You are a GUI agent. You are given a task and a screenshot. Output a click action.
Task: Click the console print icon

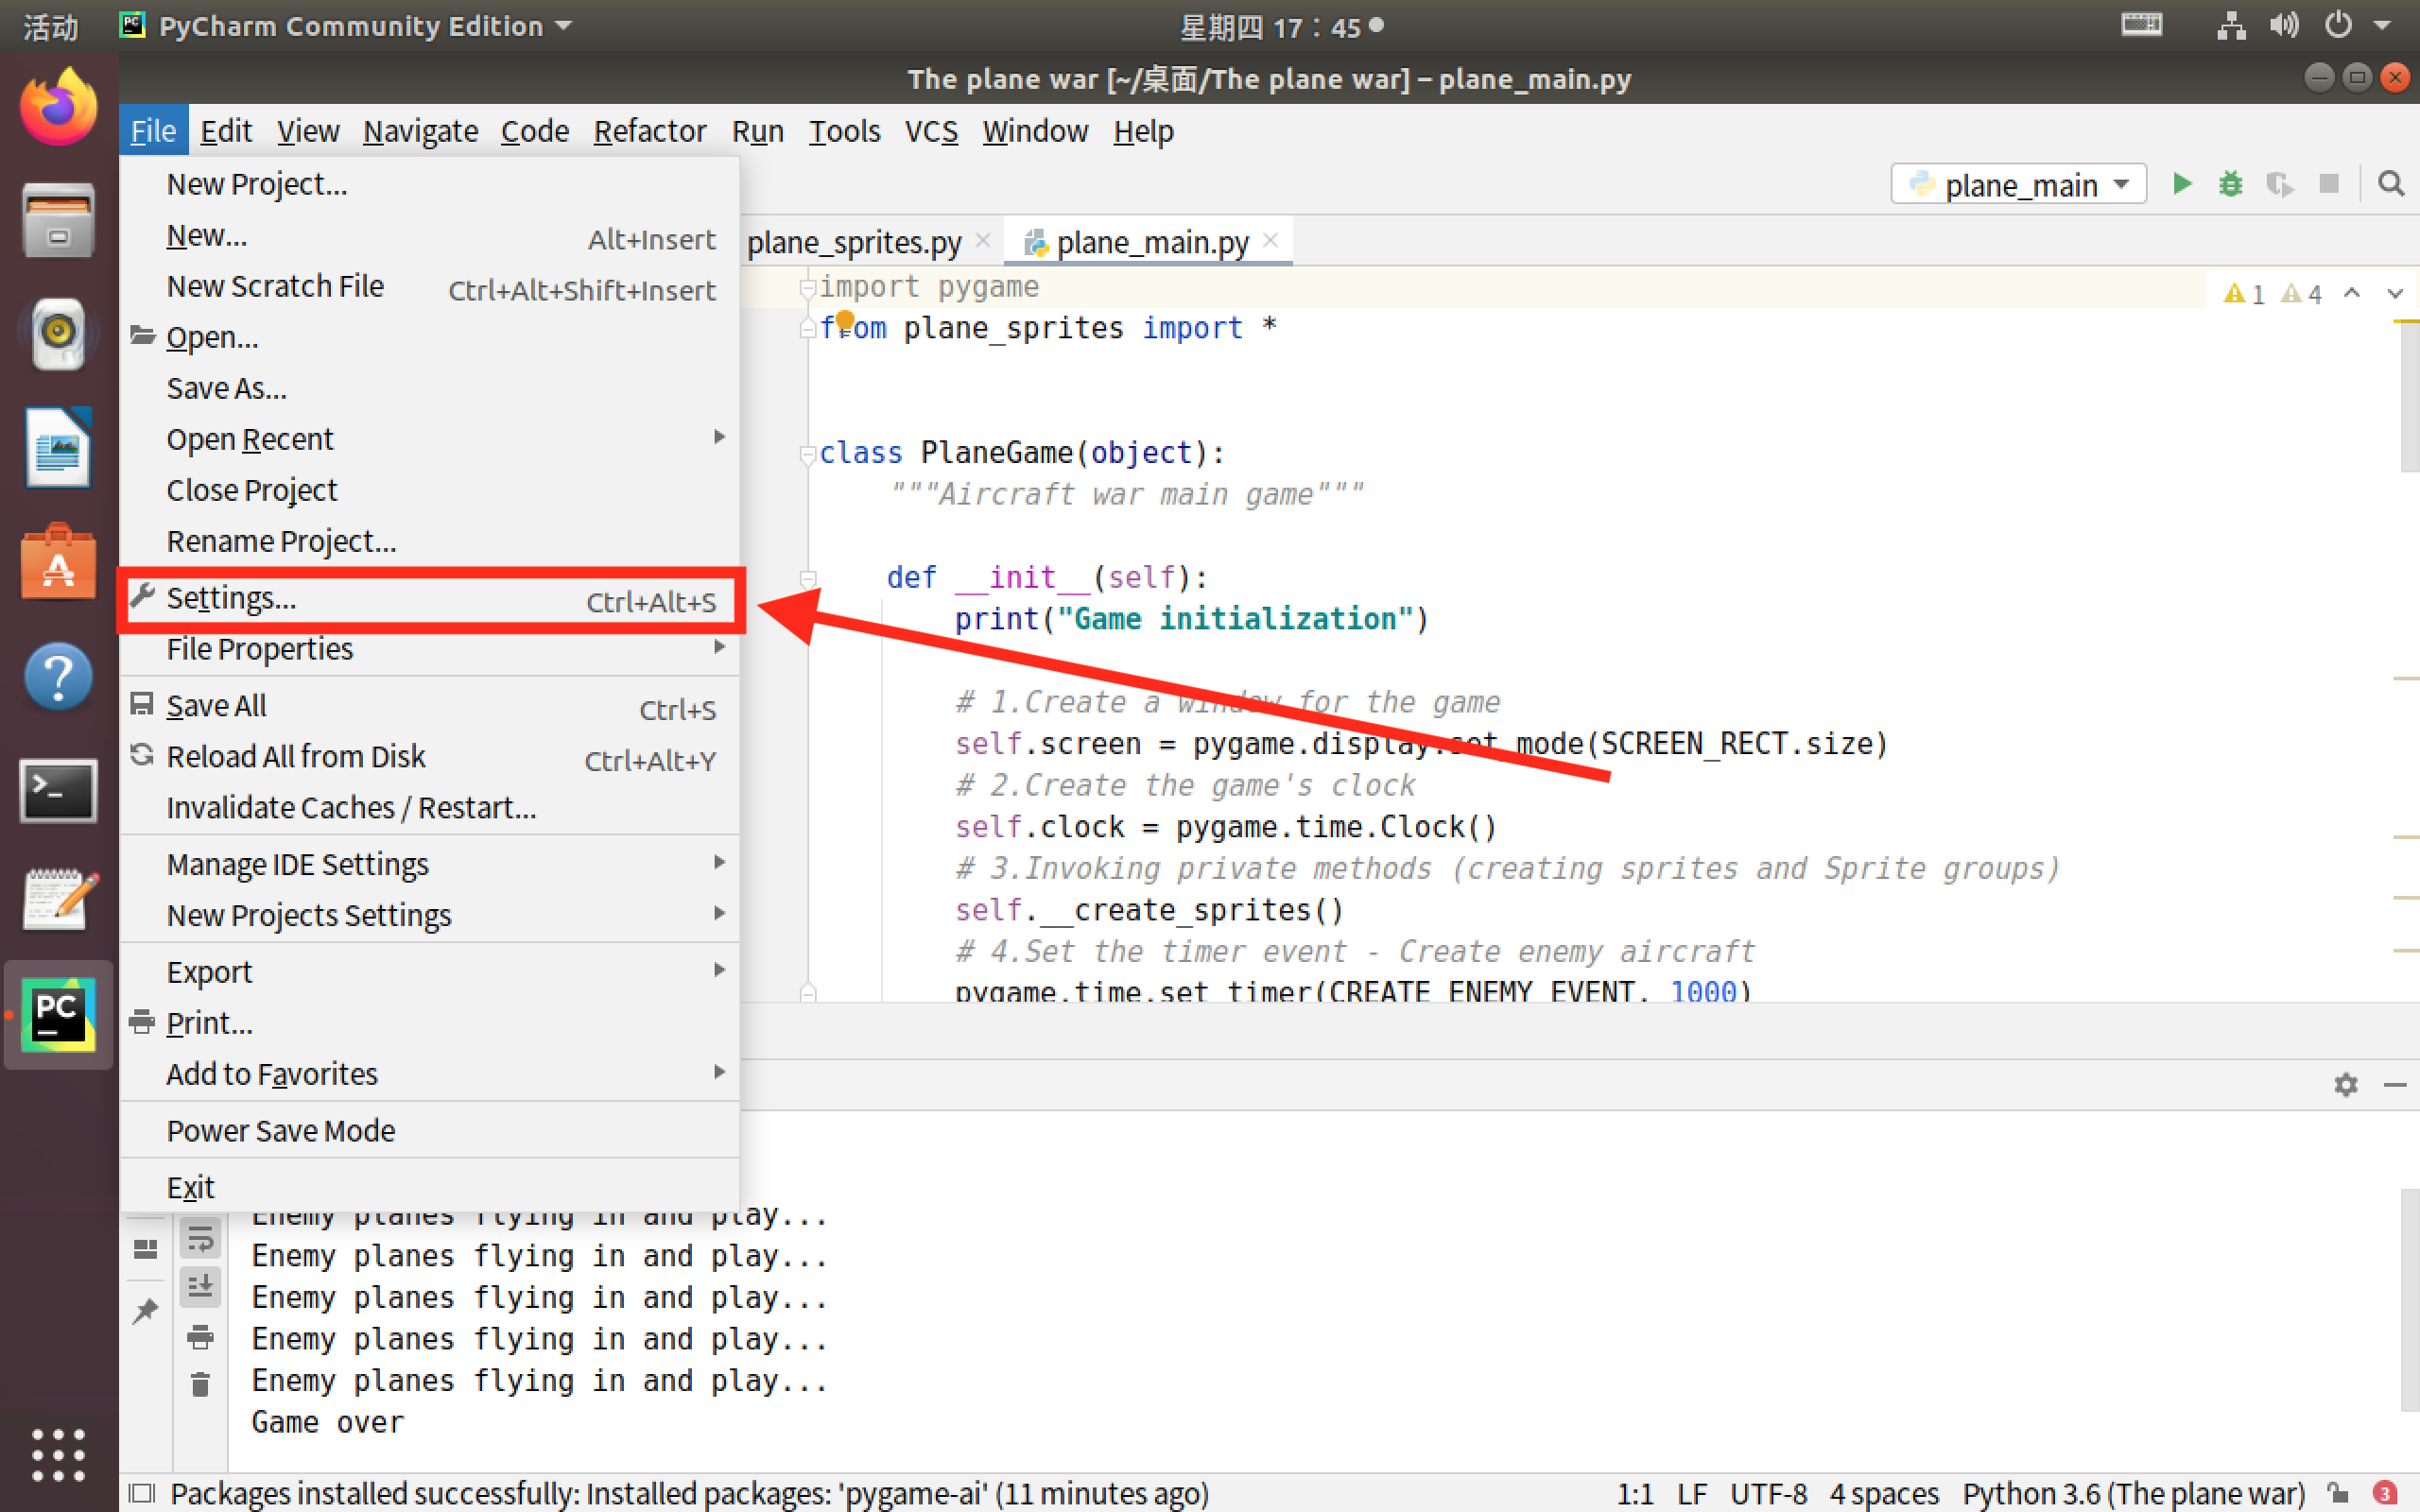pos(200,1337)
